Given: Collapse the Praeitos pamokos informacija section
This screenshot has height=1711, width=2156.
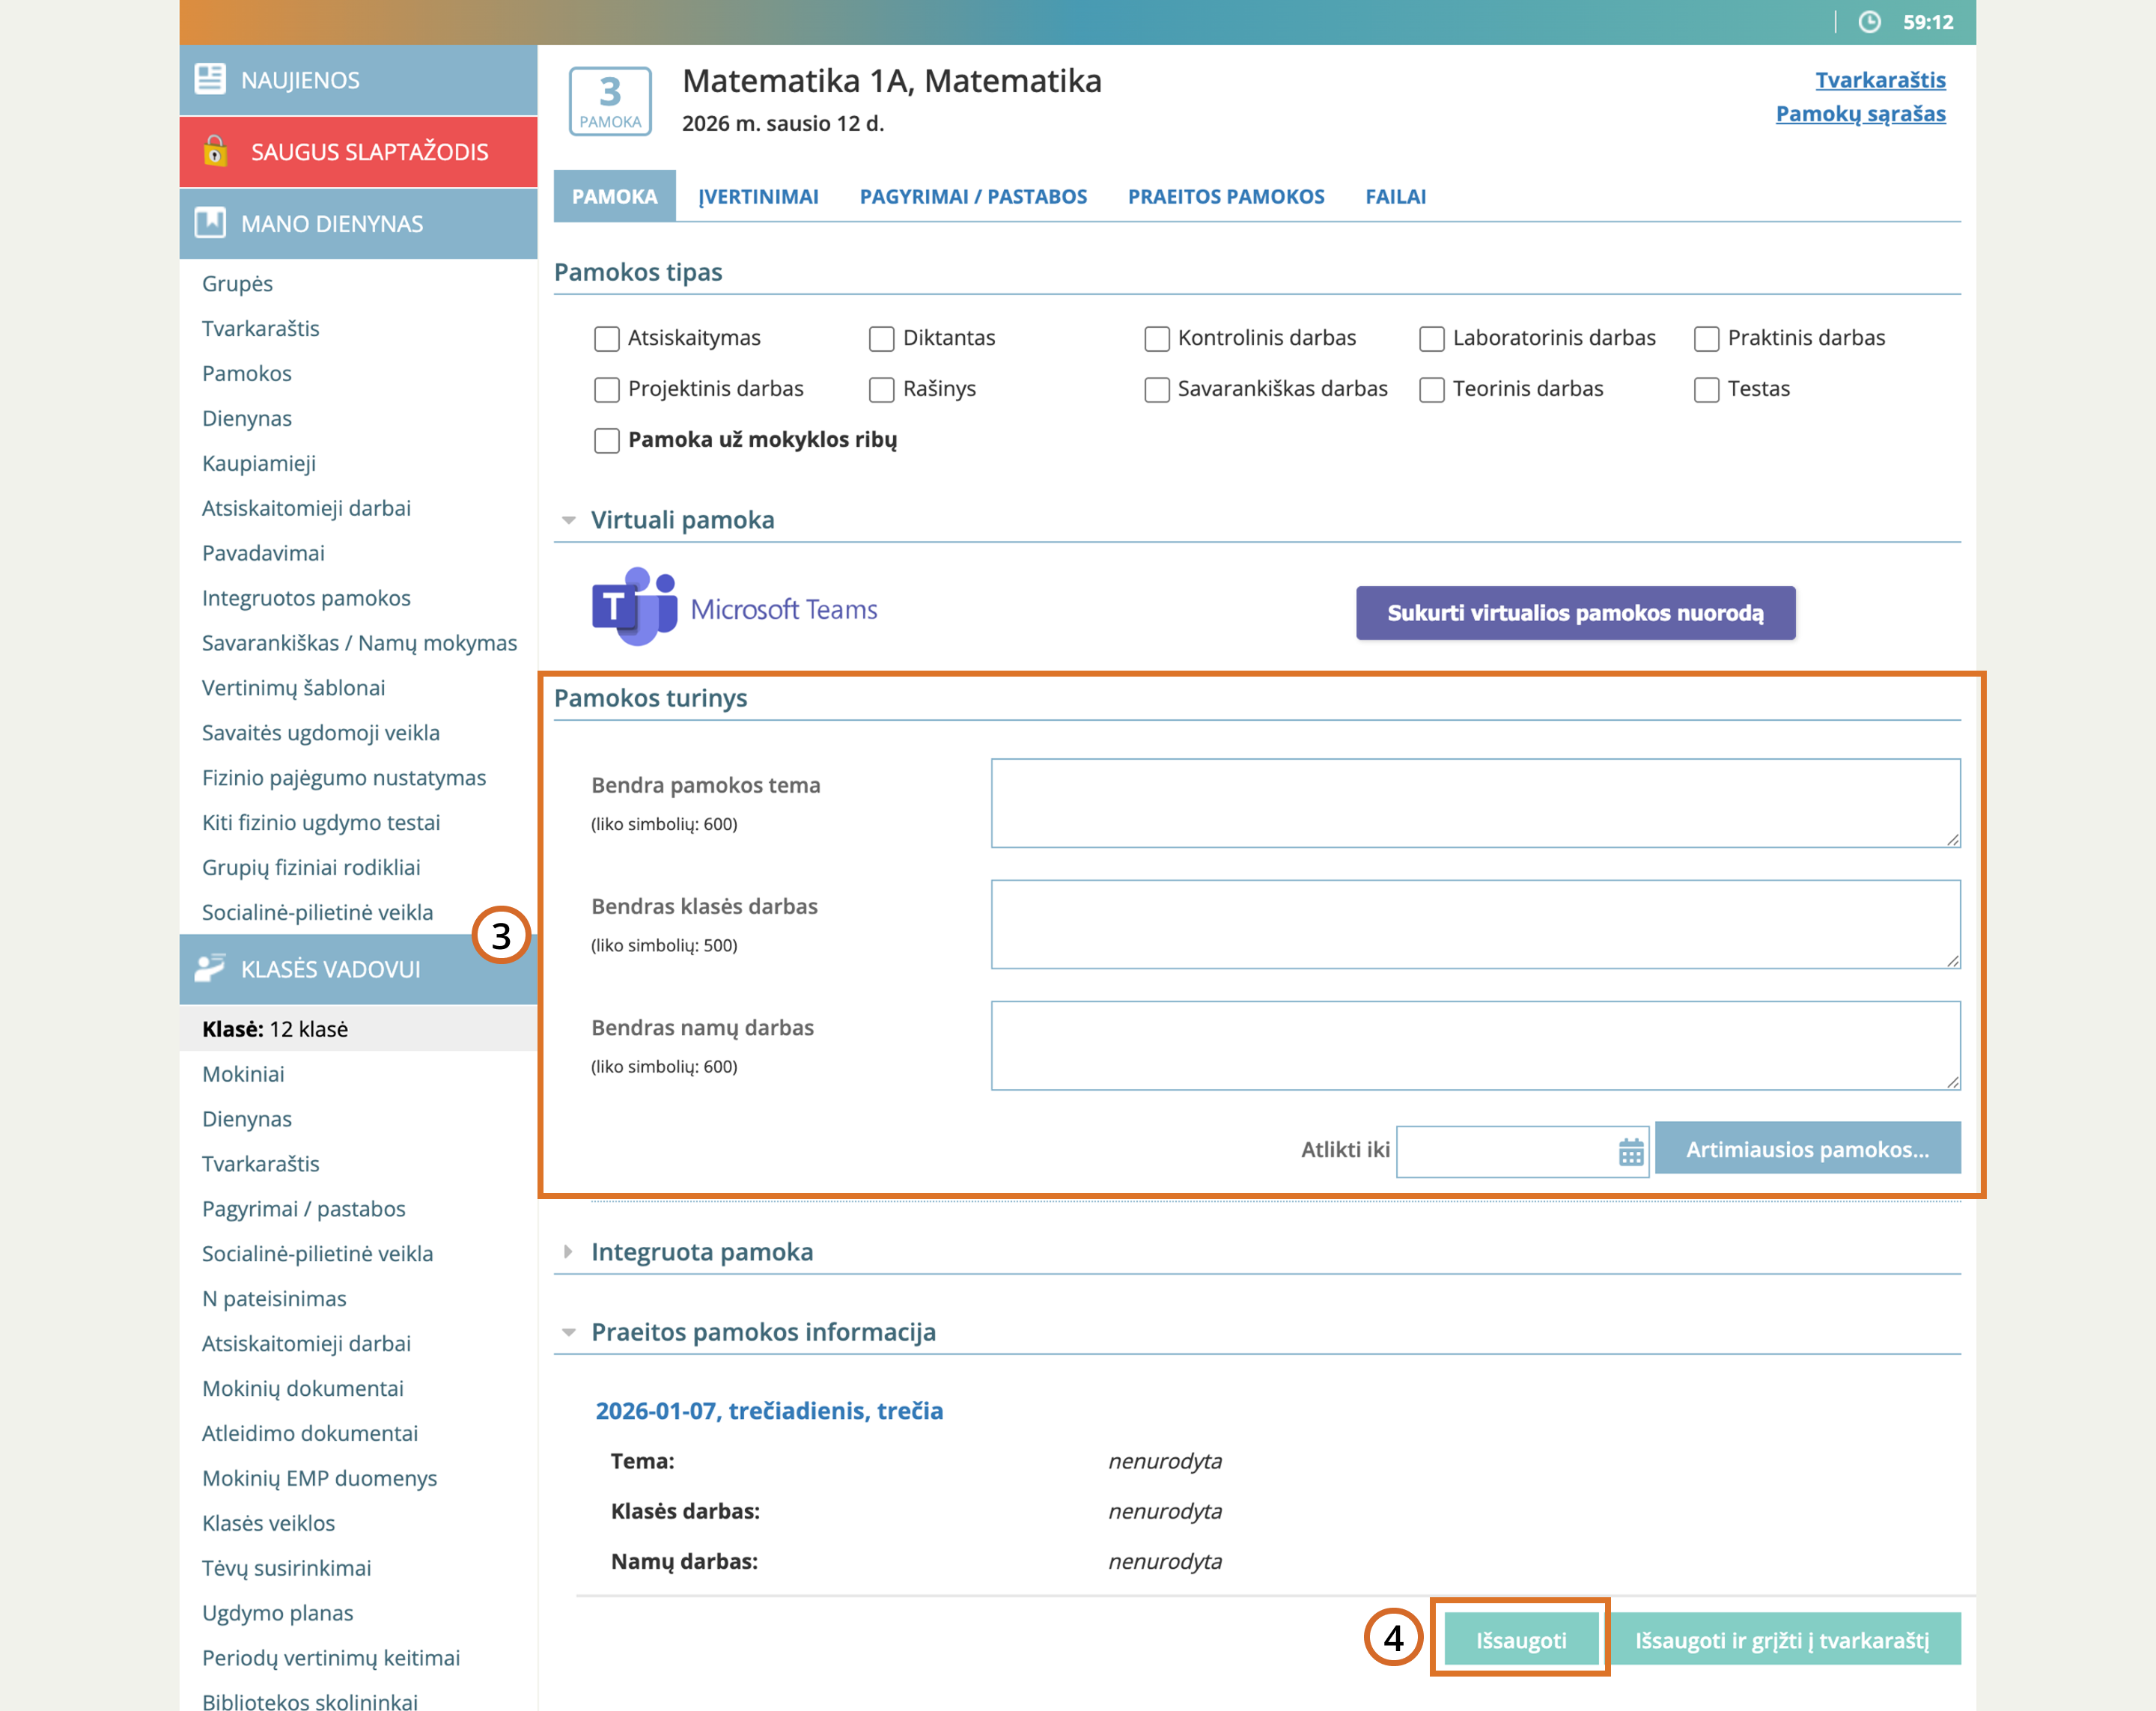Looking at the screenshot, I should [569, 1333].
